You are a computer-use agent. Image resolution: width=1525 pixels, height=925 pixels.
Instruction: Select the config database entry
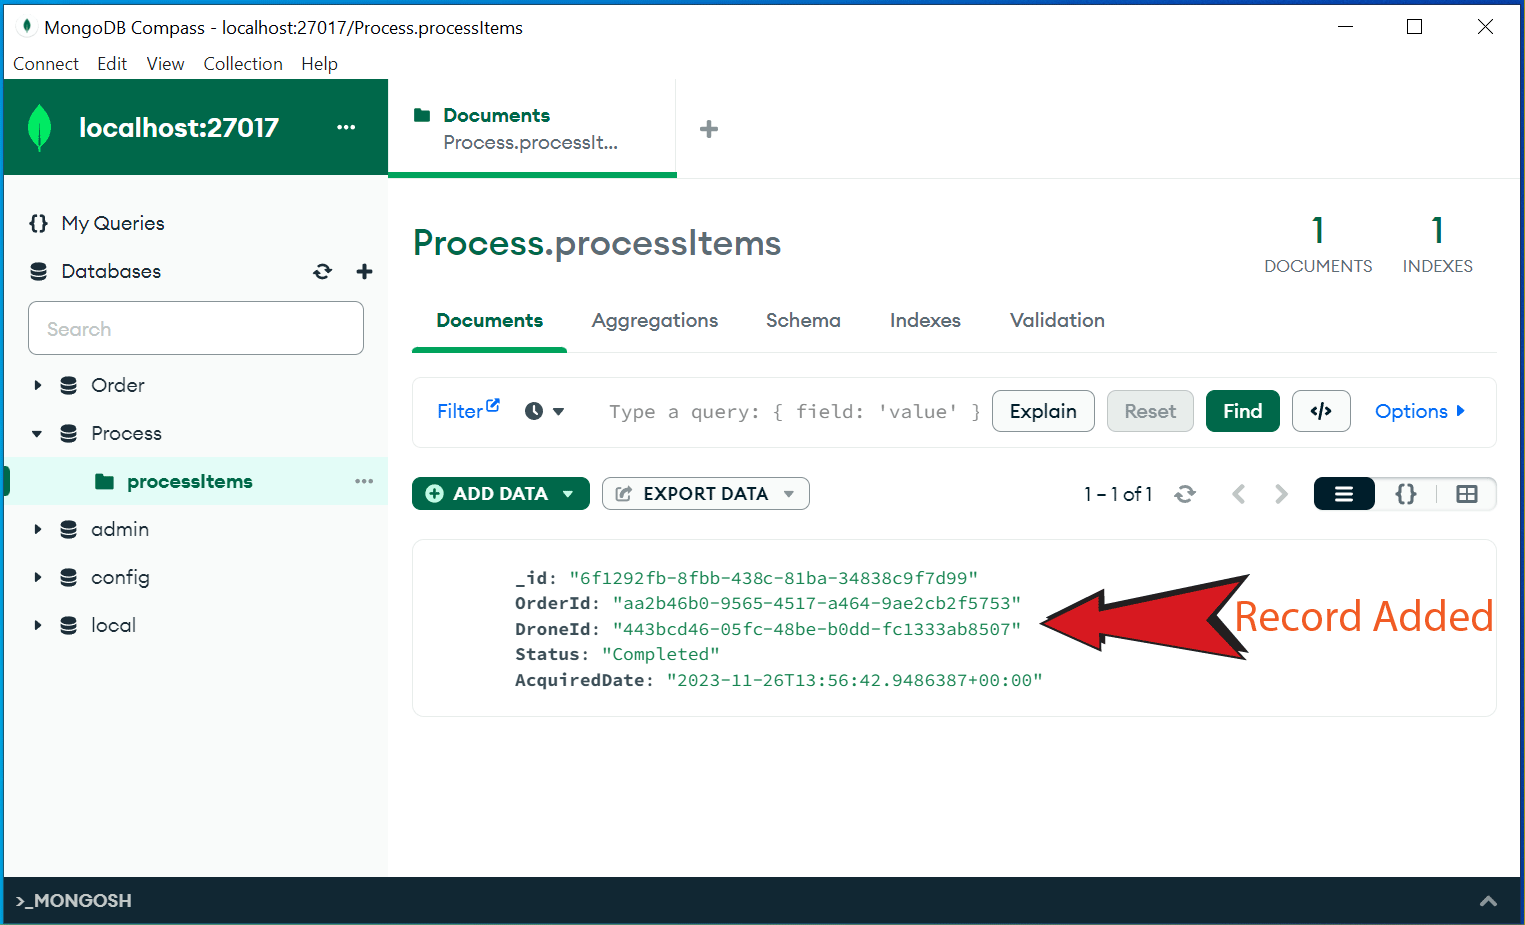pos(120,577)
